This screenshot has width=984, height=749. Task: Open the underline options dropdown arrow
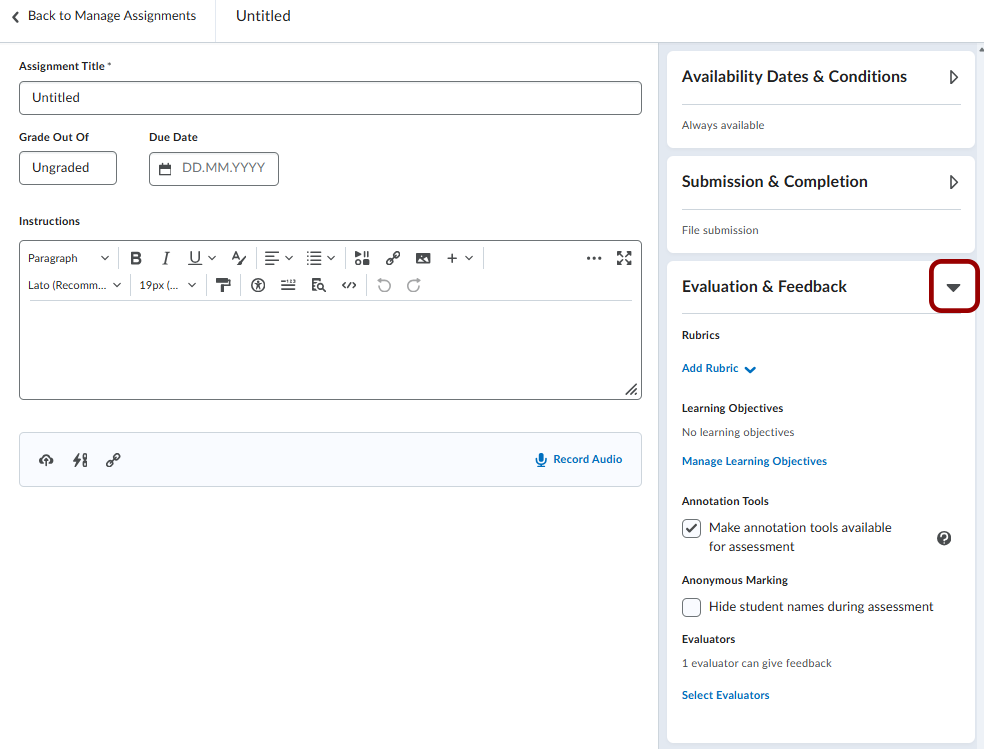tap(212, 258)
